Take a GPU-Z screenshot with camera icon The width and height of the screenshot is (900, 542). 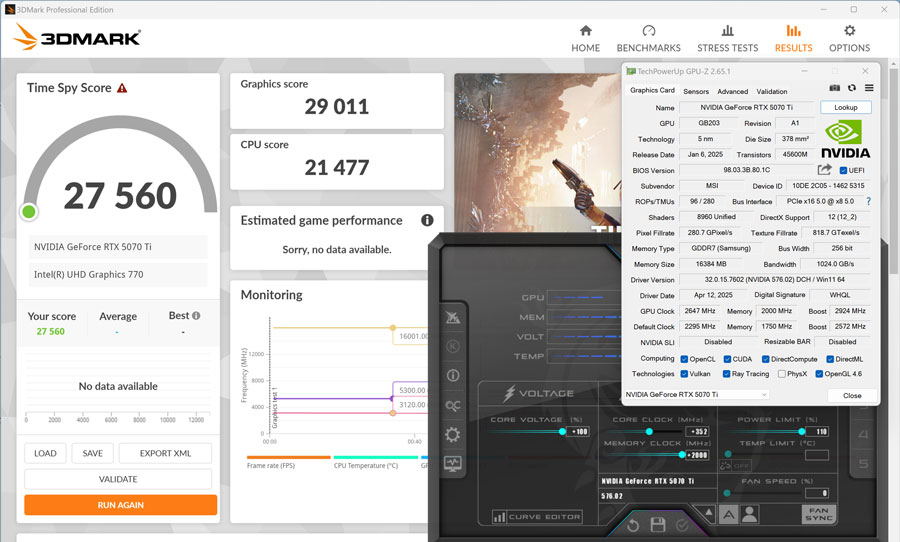[835, 88]
